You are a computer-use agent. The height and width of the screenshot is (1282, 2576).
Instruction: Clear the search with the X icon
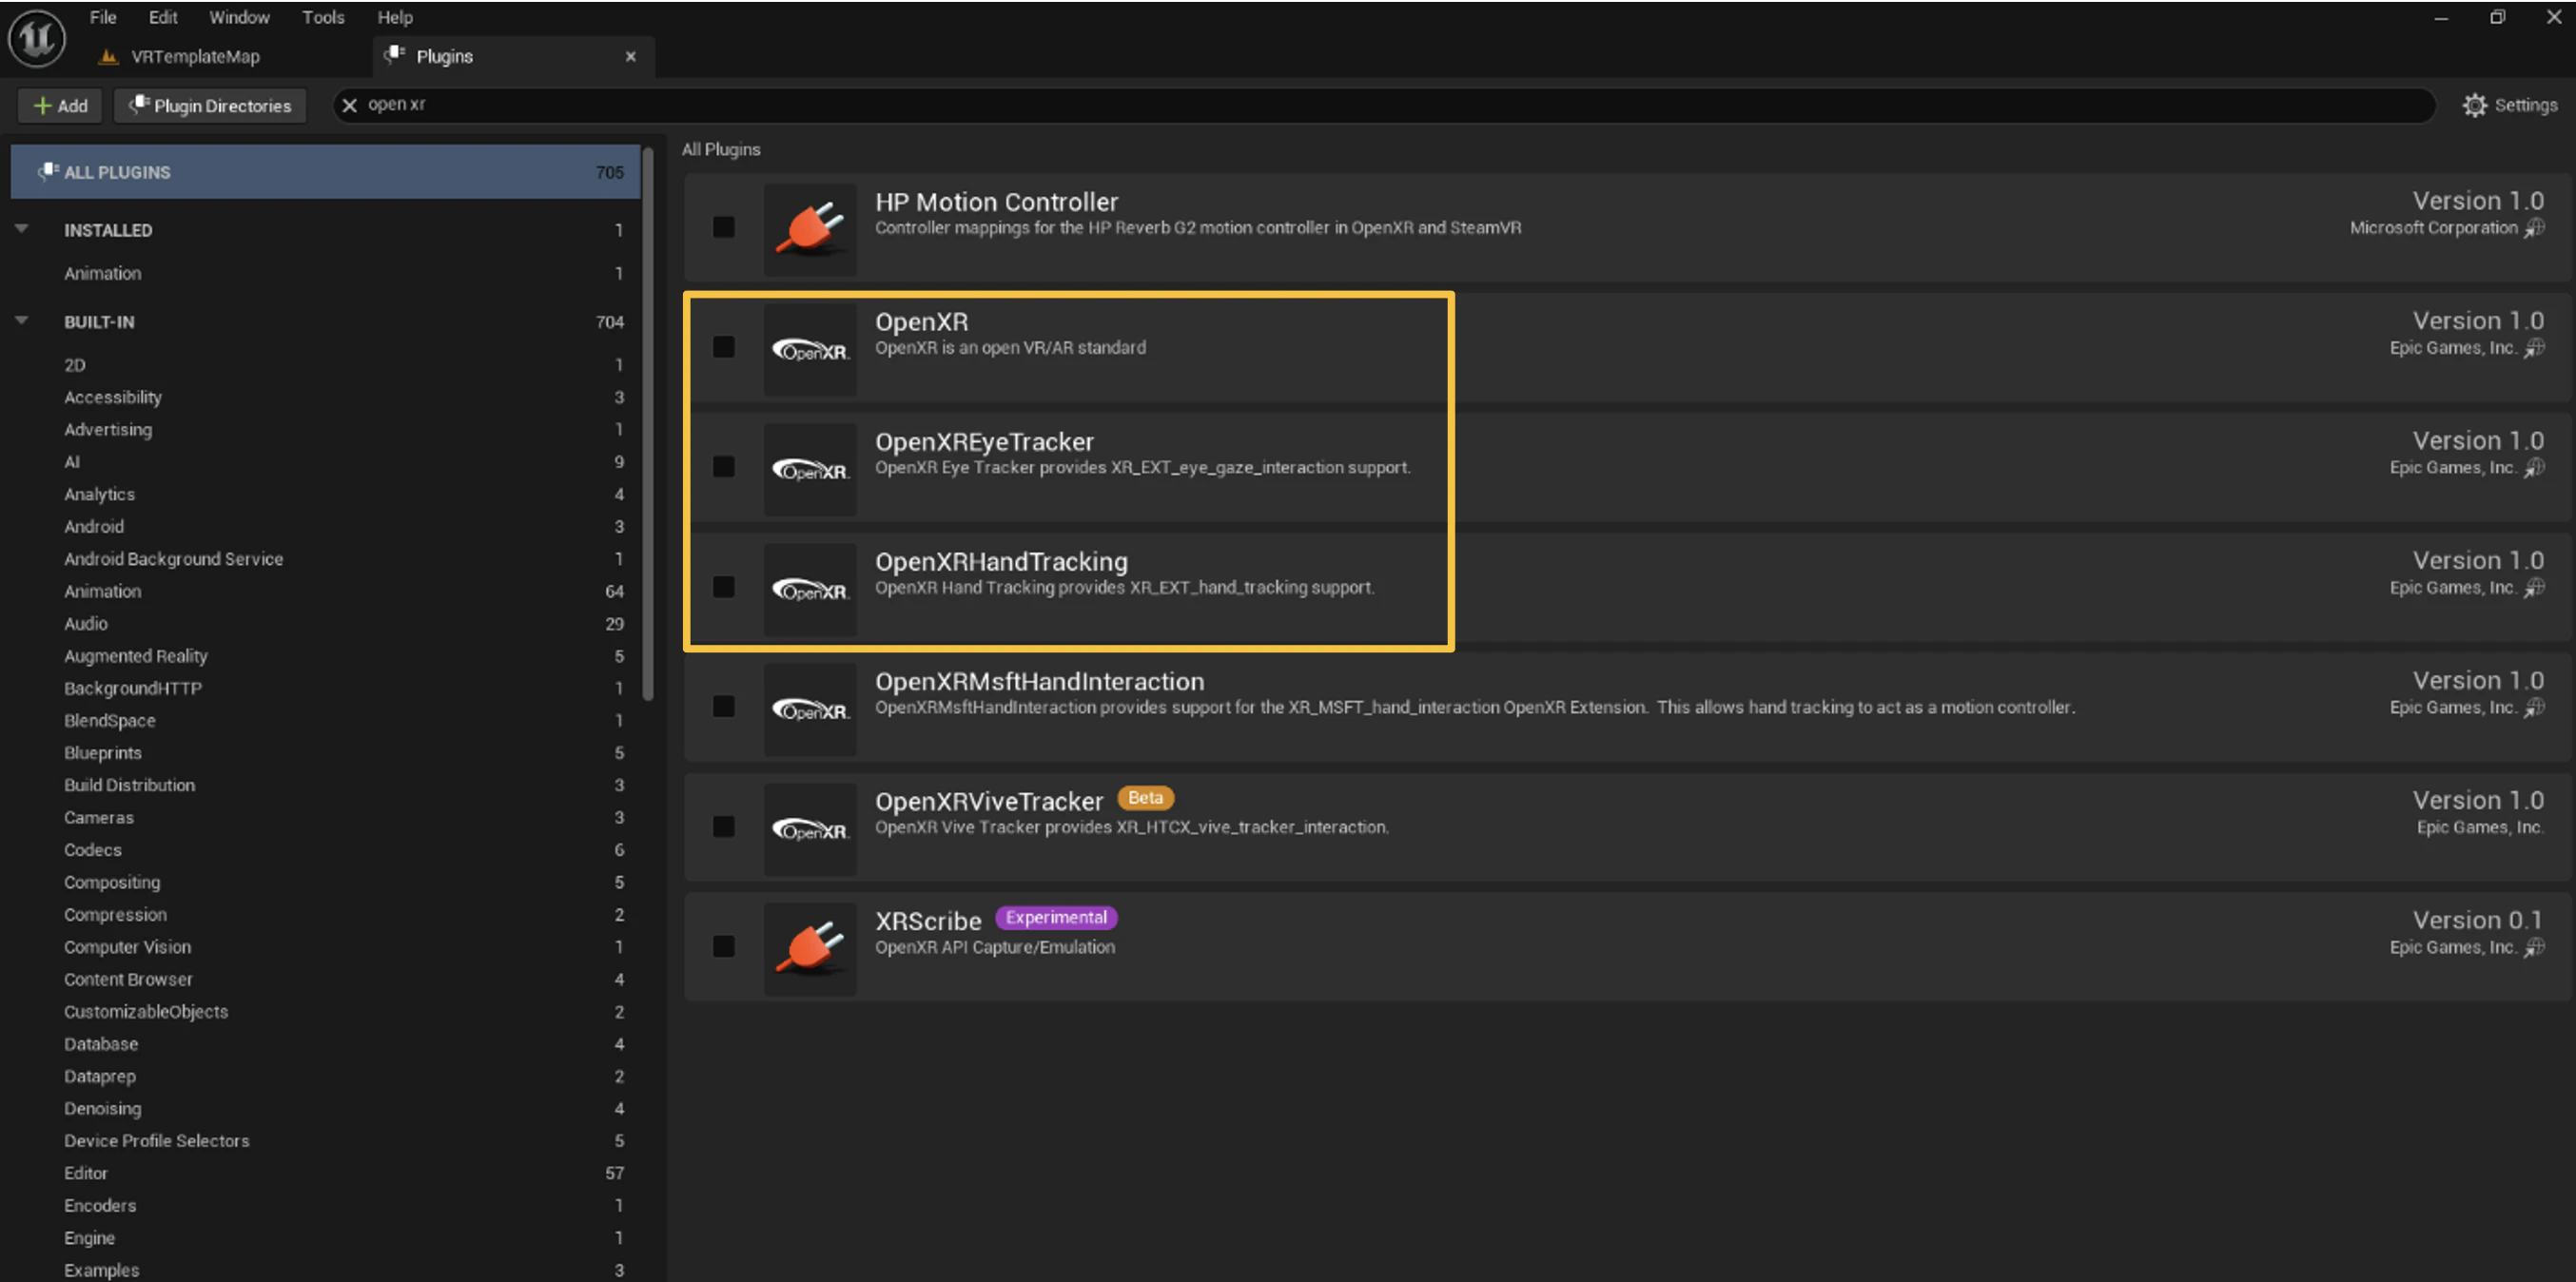click(349, 105)
